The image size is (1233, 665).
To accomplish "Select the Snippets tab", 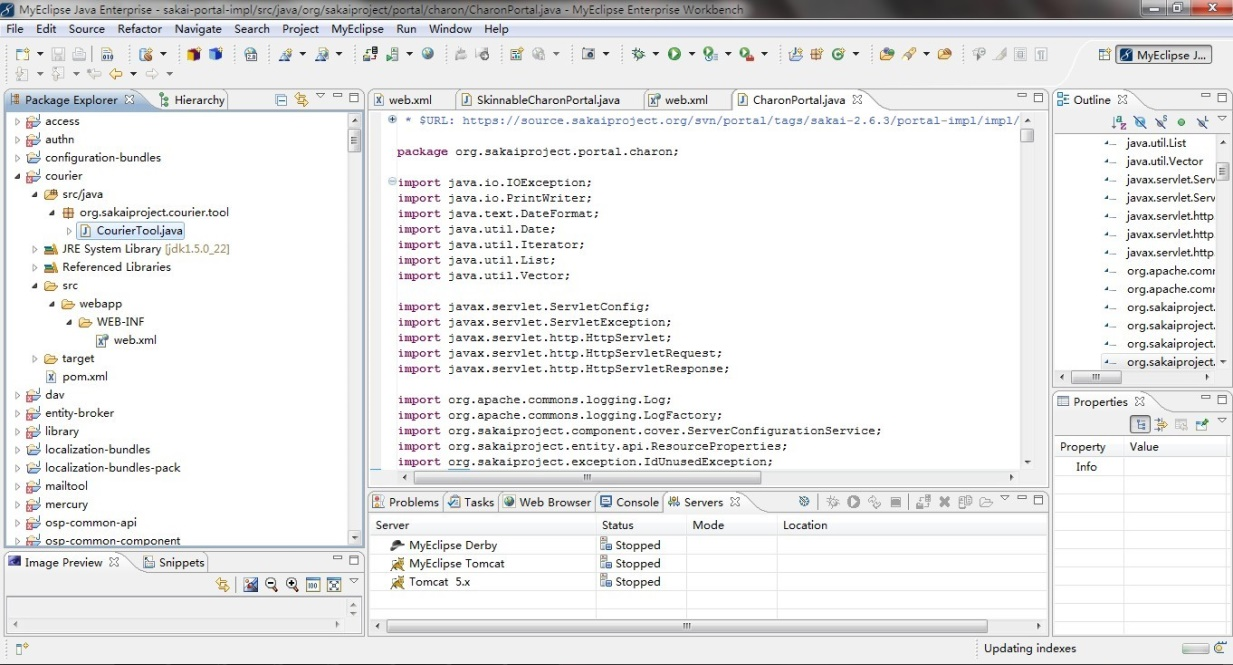I will [x=174, y=563].
